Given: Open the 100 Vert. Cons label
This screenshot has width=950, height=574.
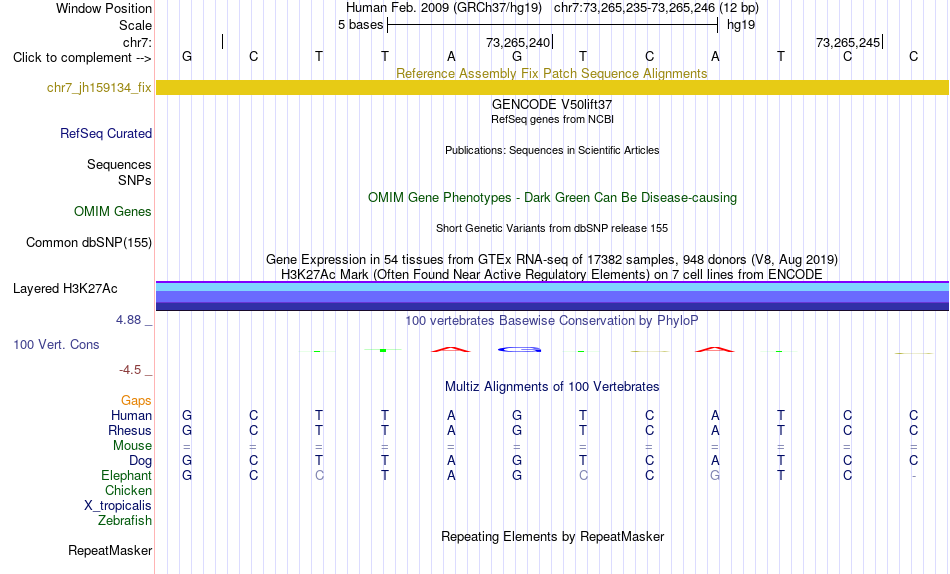Looking at the screenshot, I should pyautogui.click(x=56, y=344).
